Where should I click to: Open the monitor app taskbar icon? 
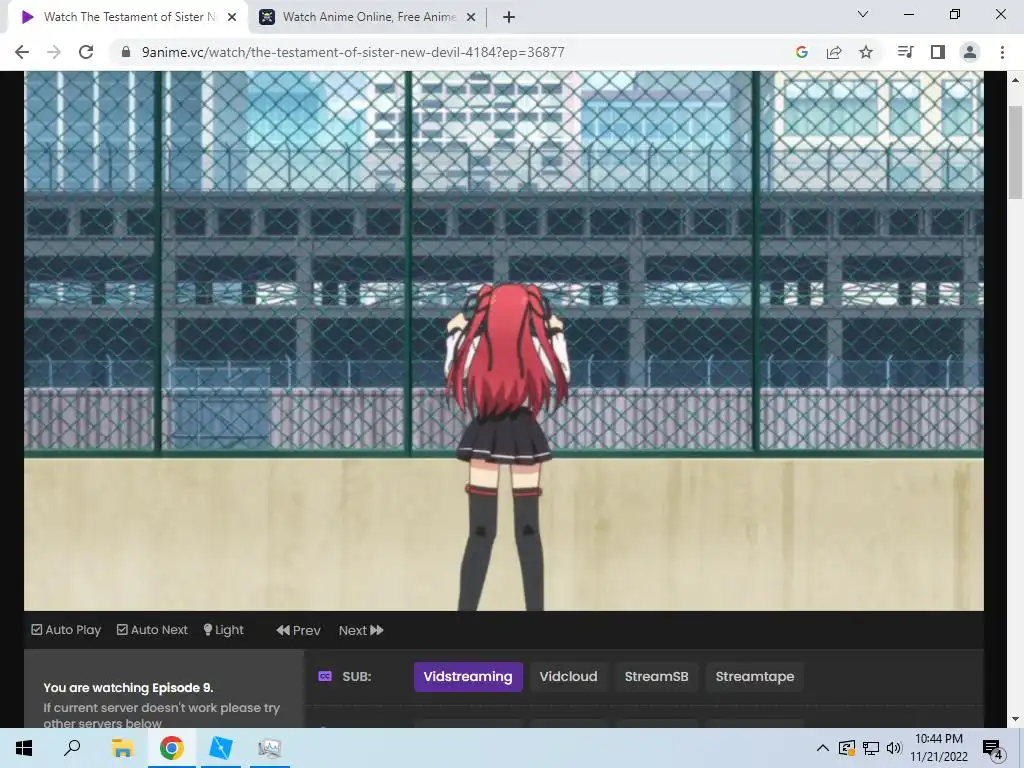pyautogui.click(x=269, y=748)
